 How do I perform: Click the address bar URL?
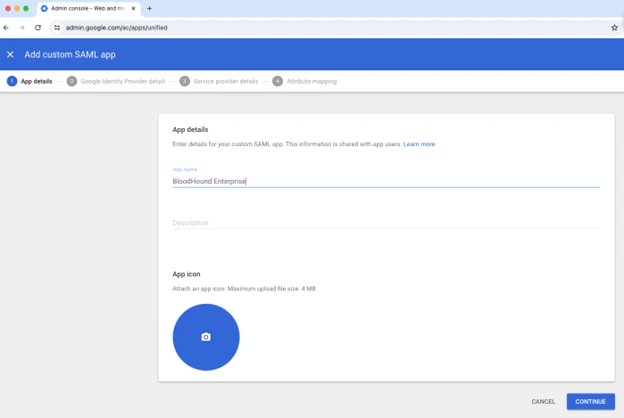coord(116,27)
